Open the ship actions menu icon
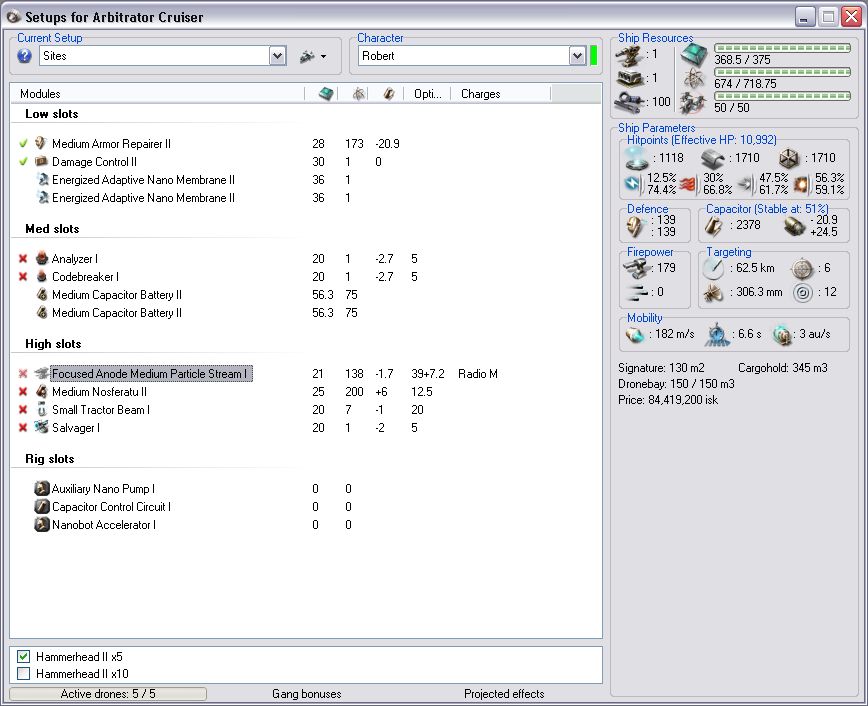 coord(313,56)
